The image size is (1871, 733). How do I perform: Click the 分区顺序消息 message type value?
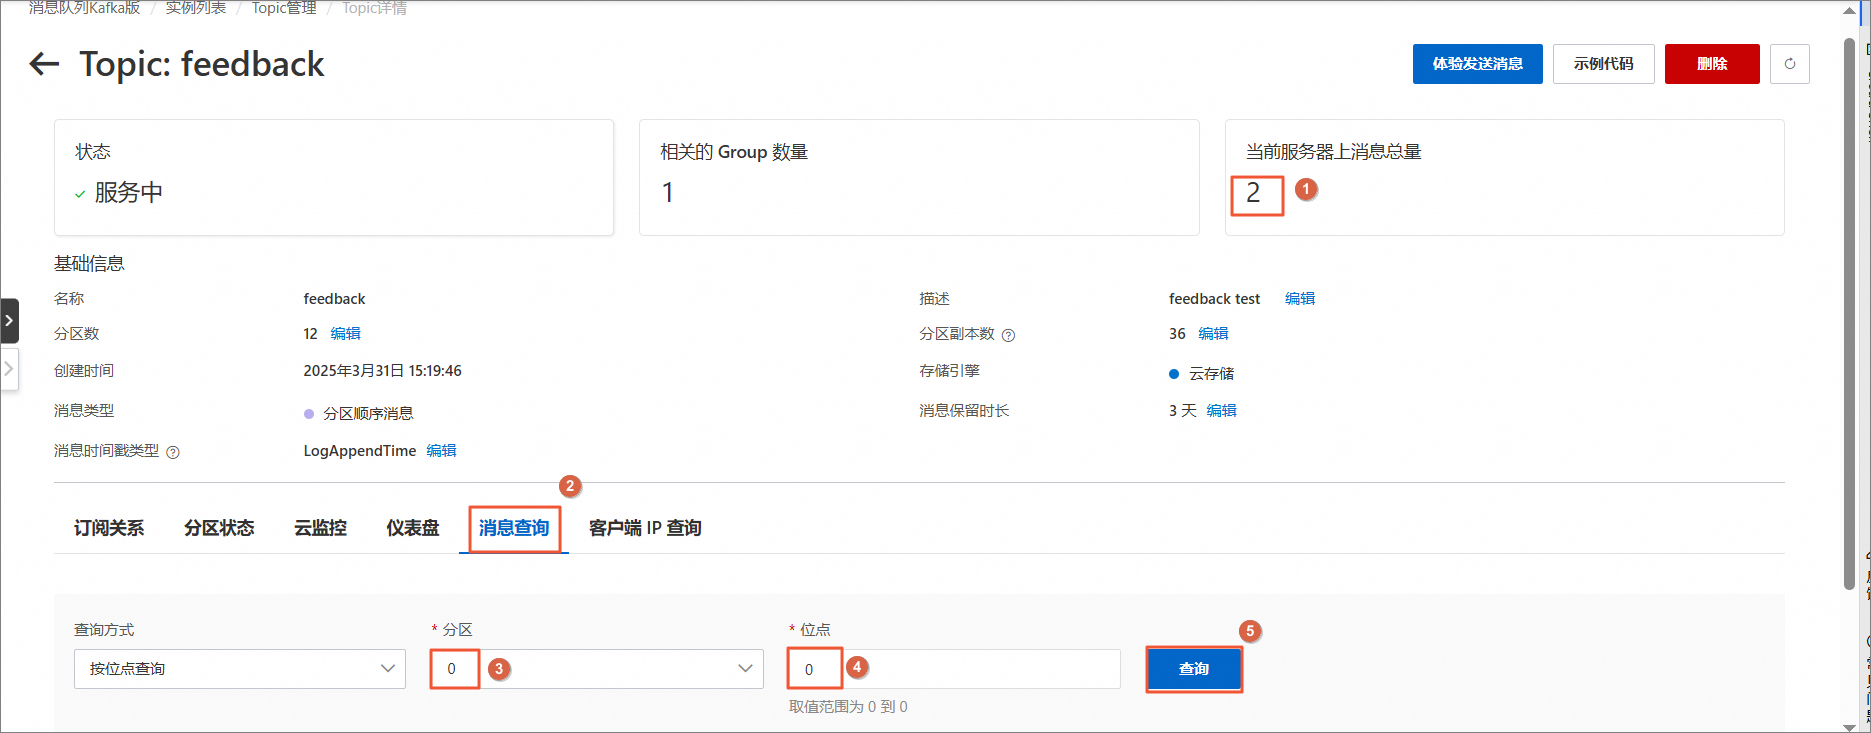[368, 413]
